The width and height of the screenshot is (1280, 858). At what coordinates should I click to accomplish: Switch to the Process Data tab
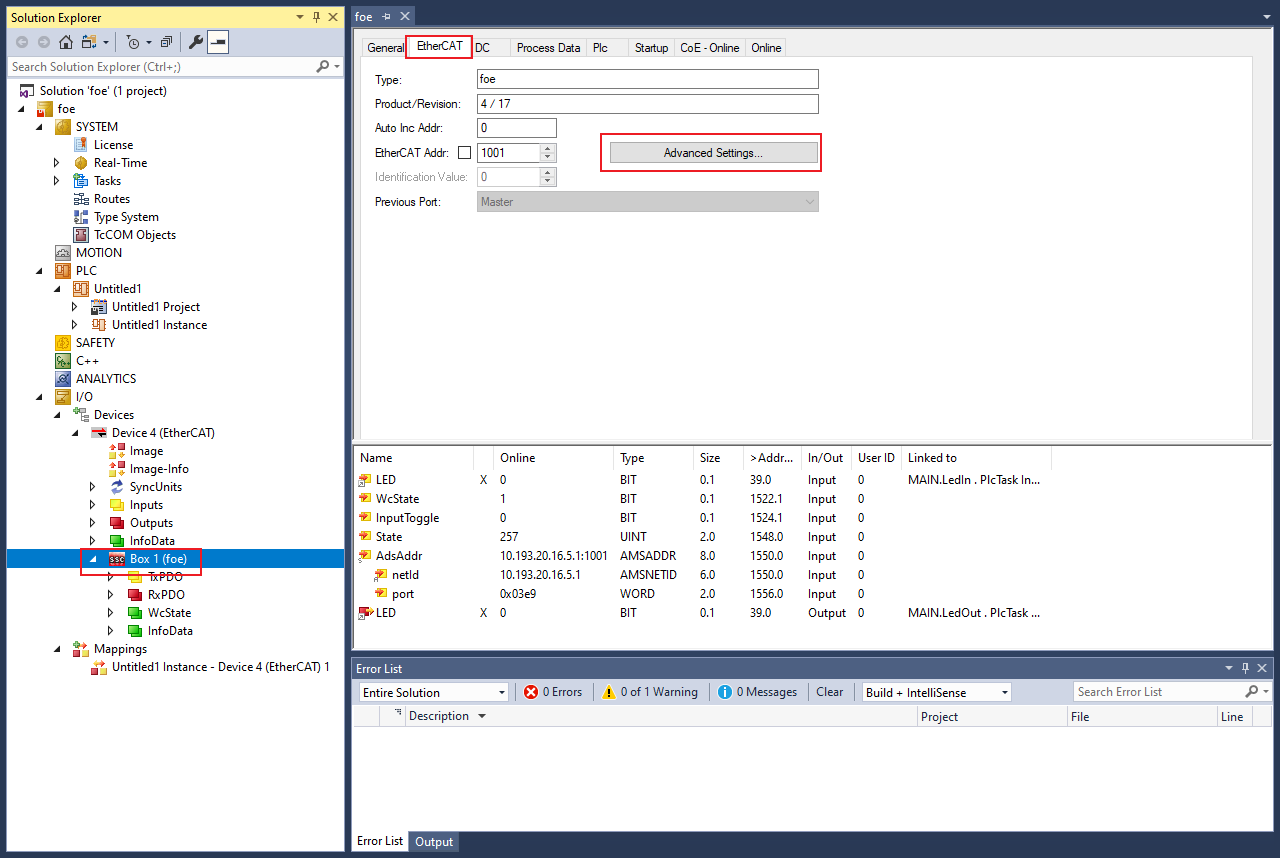[548, 48]
